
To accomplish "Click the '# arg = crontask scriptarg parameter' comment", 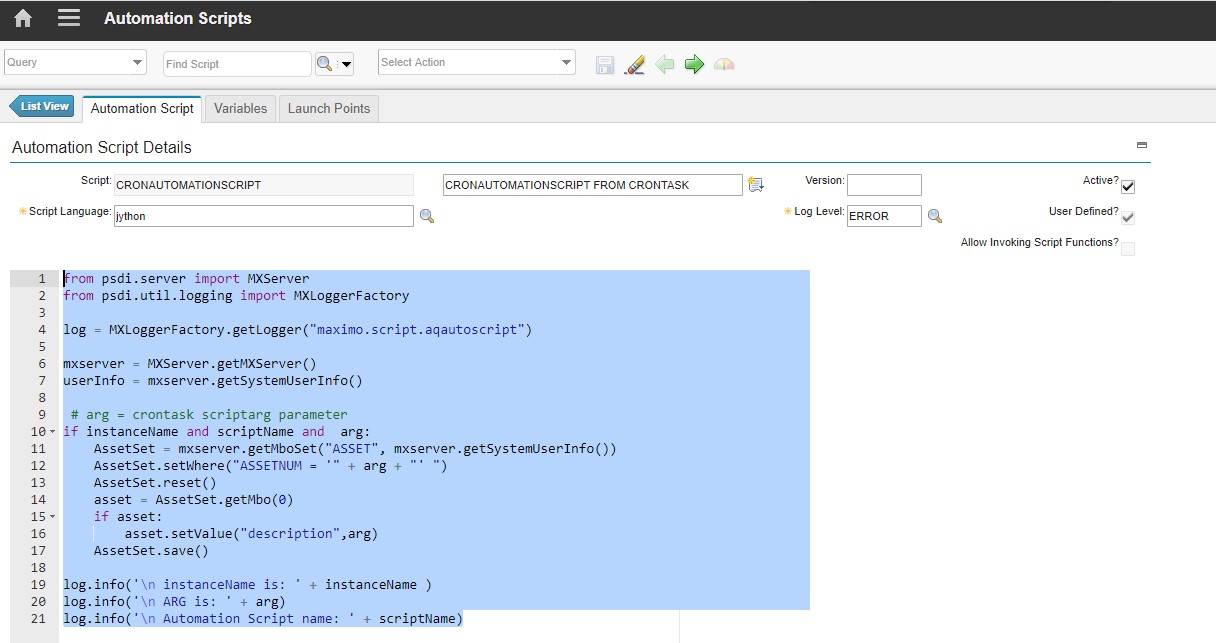I will tap(209, 414).
